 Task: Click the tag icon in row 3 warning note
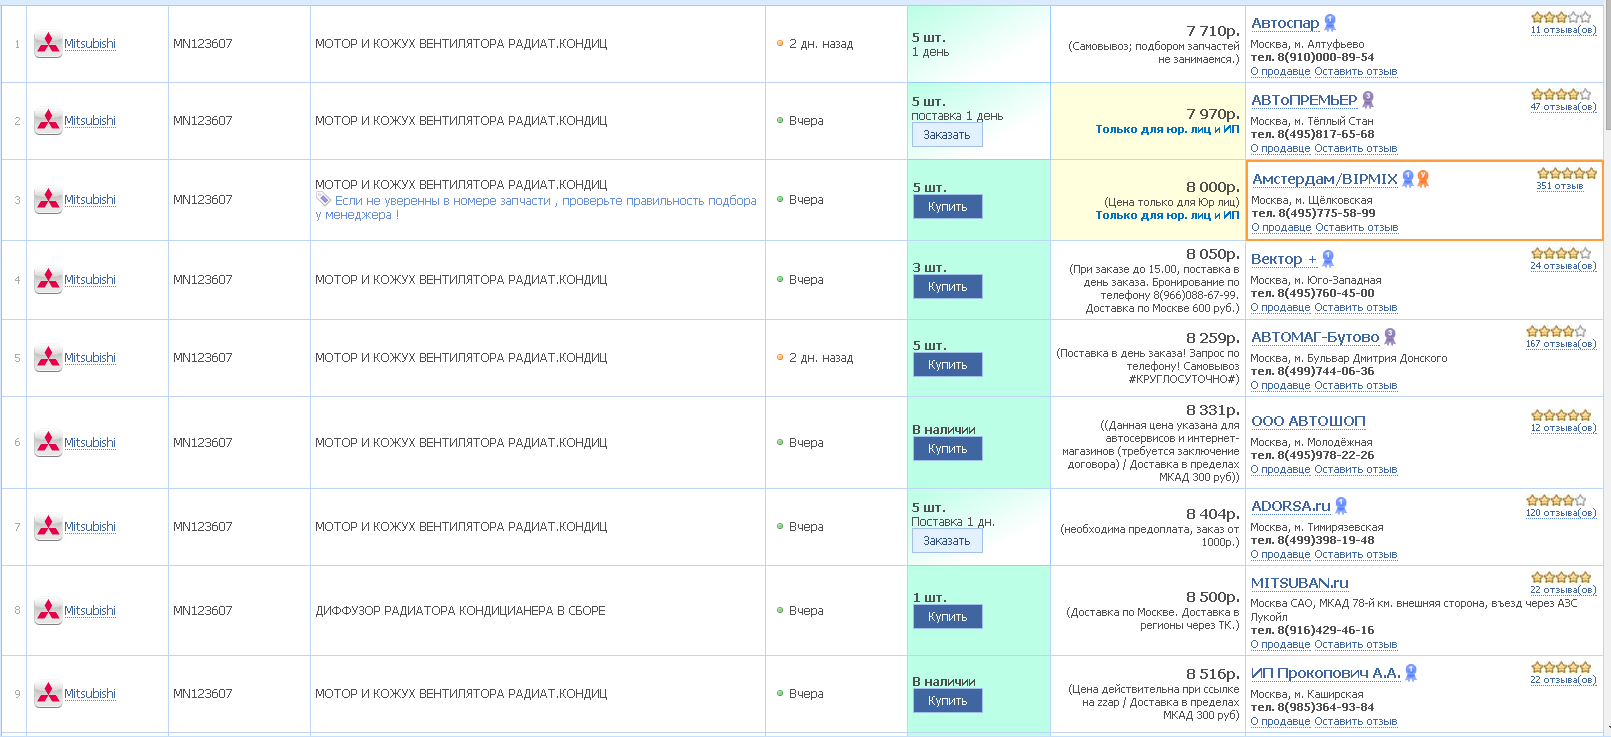[x=323, y=200]
